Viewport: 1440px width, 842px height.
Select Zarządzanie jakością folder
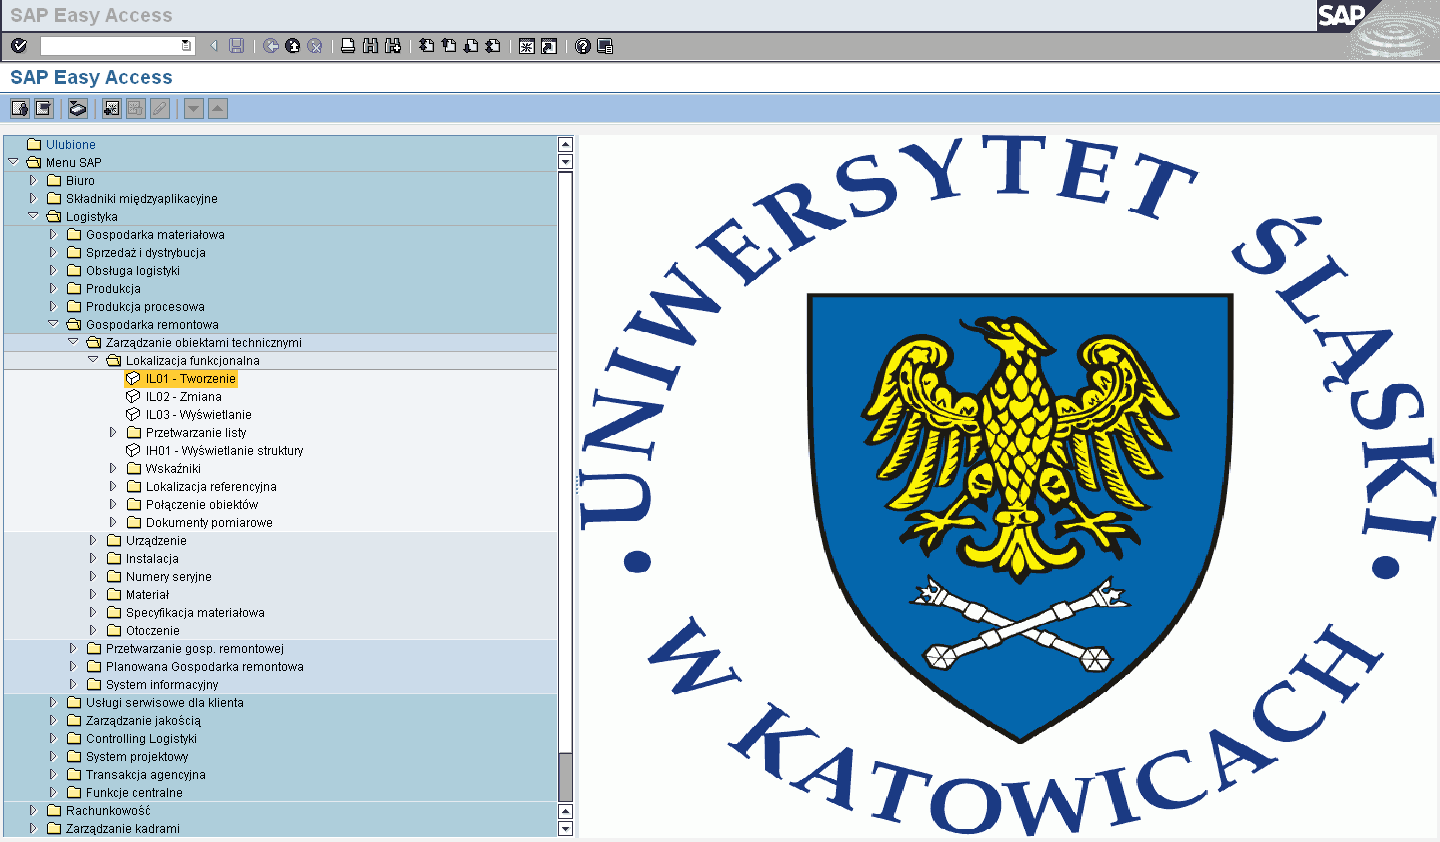tap(143, 721)
